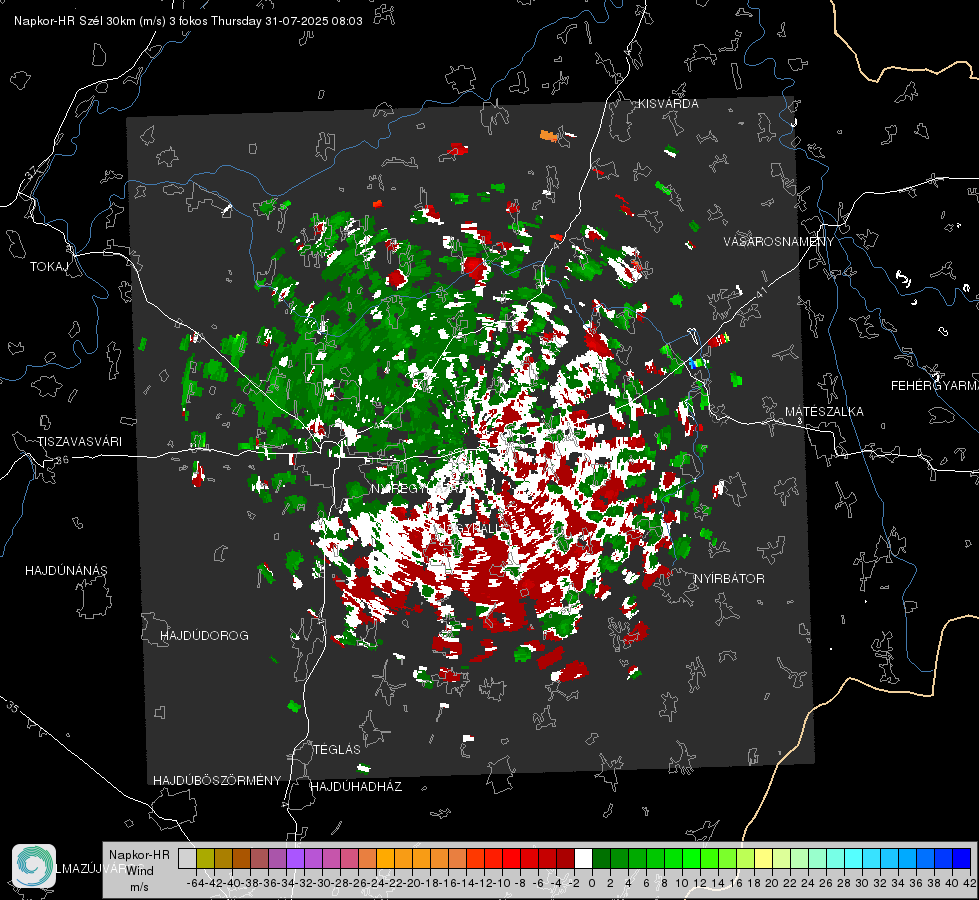Click the road number 41 label
The width and height of the screenshot is (979, 900).
click(x=760, y=292)
